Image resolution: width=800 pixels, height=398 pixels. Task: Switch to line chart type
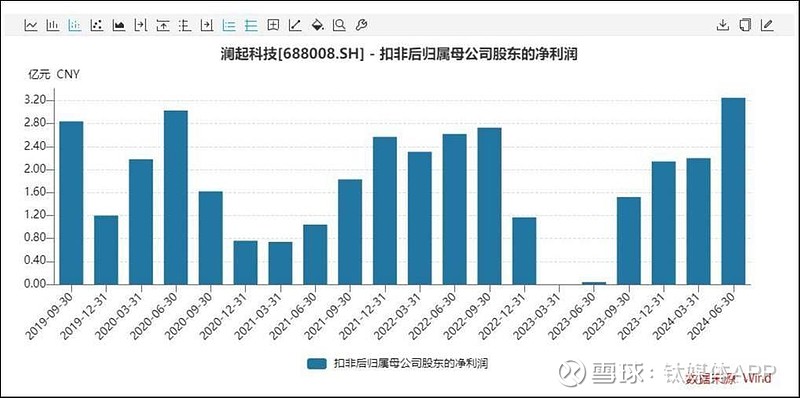(x=31, y=25)
